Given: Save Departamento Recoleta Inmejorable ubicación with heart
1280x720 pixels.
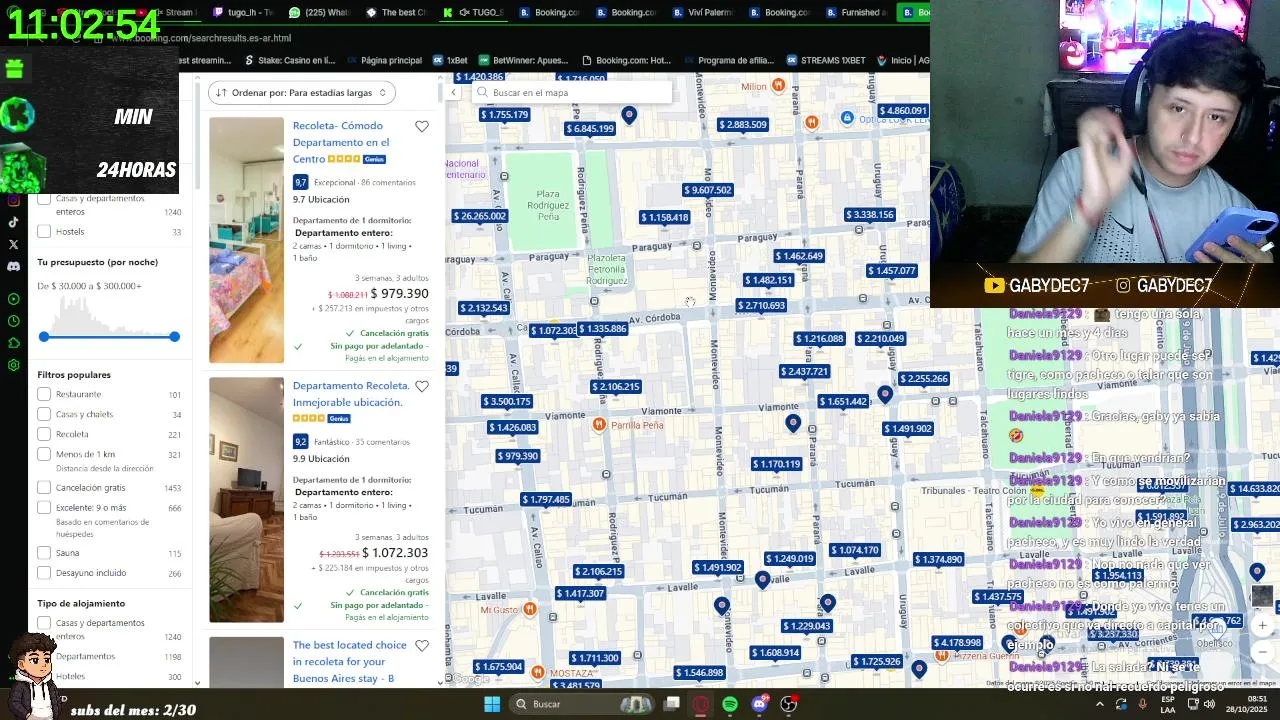Looking at the screenshot, I should (422, 387).
